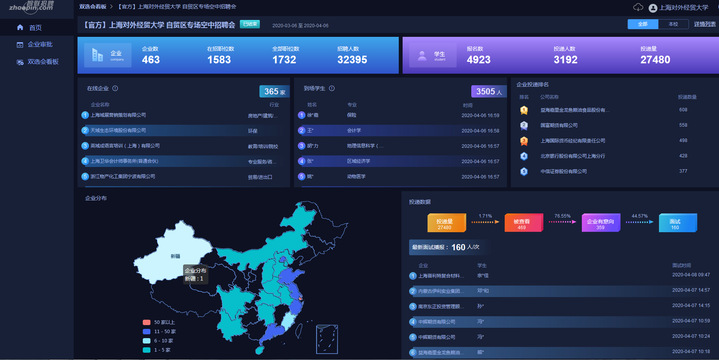The height and width of the screenshot is (360, 719).
Task: Select the gold first-place medal icon in ranking
Action: 524,110
